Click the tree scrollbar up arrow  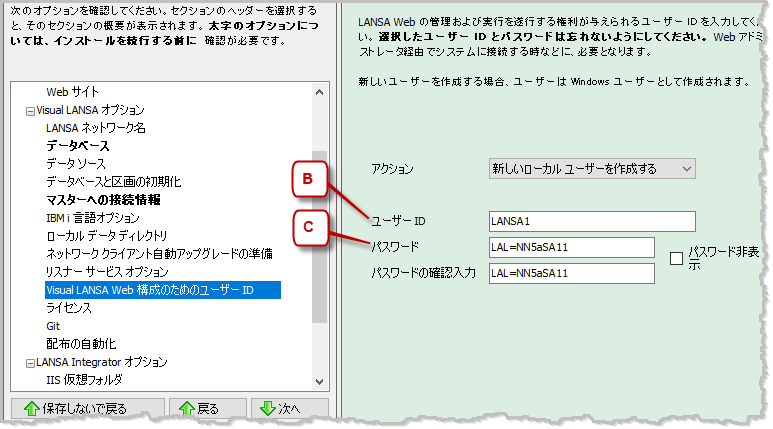(319, 92)
